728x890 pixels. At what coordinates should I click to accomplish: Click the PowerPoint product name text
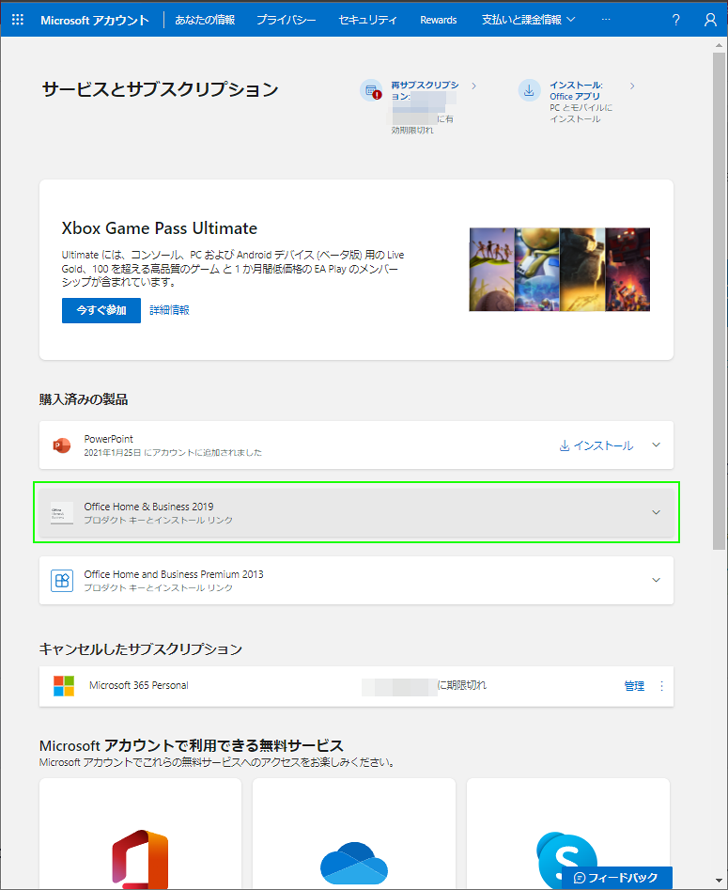click(108, 439)
